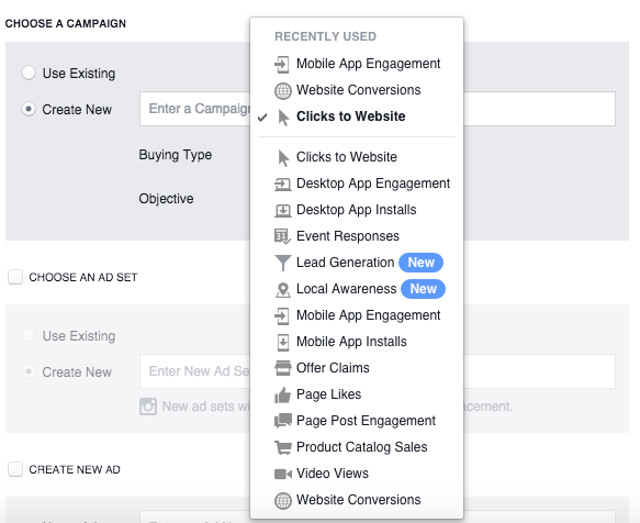Click the Local Awareness pin icon
Screen dimensions: 640x523
[281, 289]
